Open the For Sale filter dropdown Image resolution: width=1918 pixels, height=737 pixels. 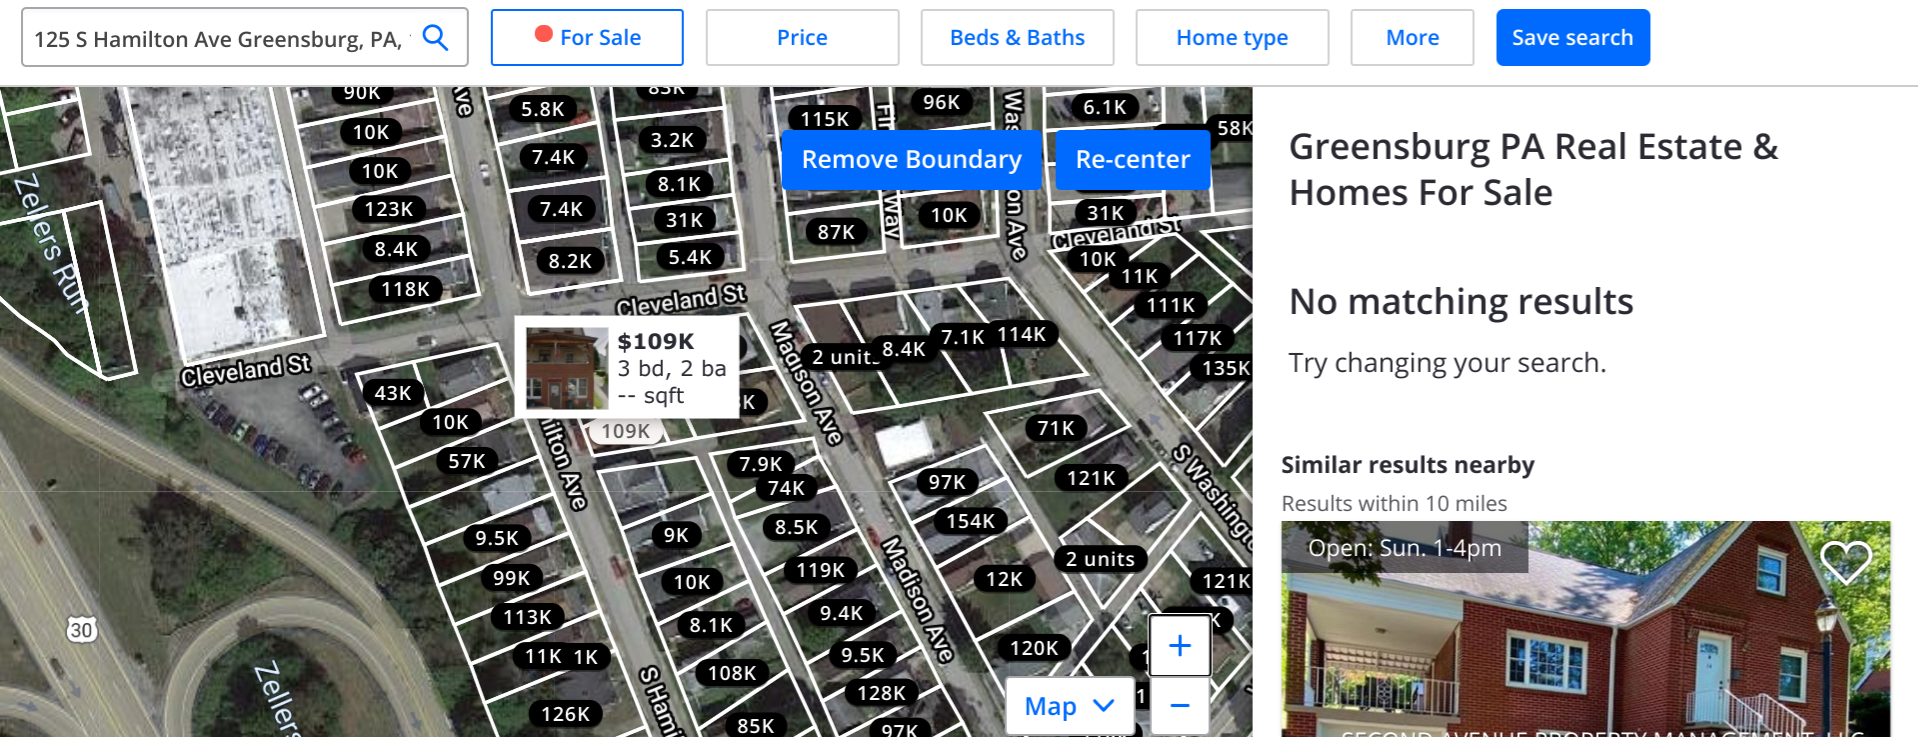pyautogui.click(x=587, y=38)
